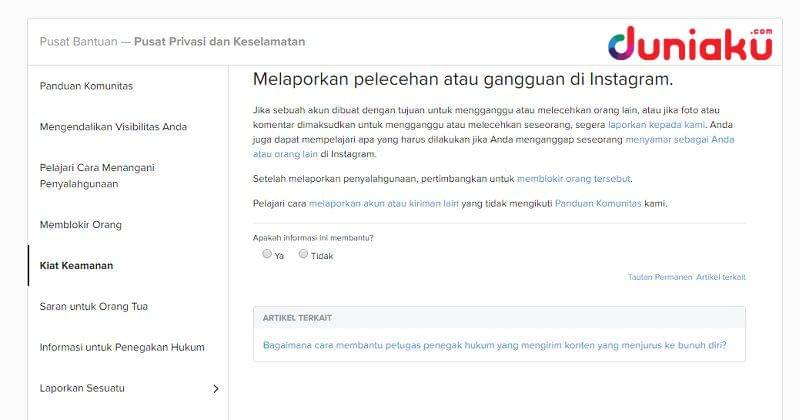Viewport: 800px width, 420px height.
Task: Follow the 'menyamar sebagai Anda' link
Action: pos(680,139)
